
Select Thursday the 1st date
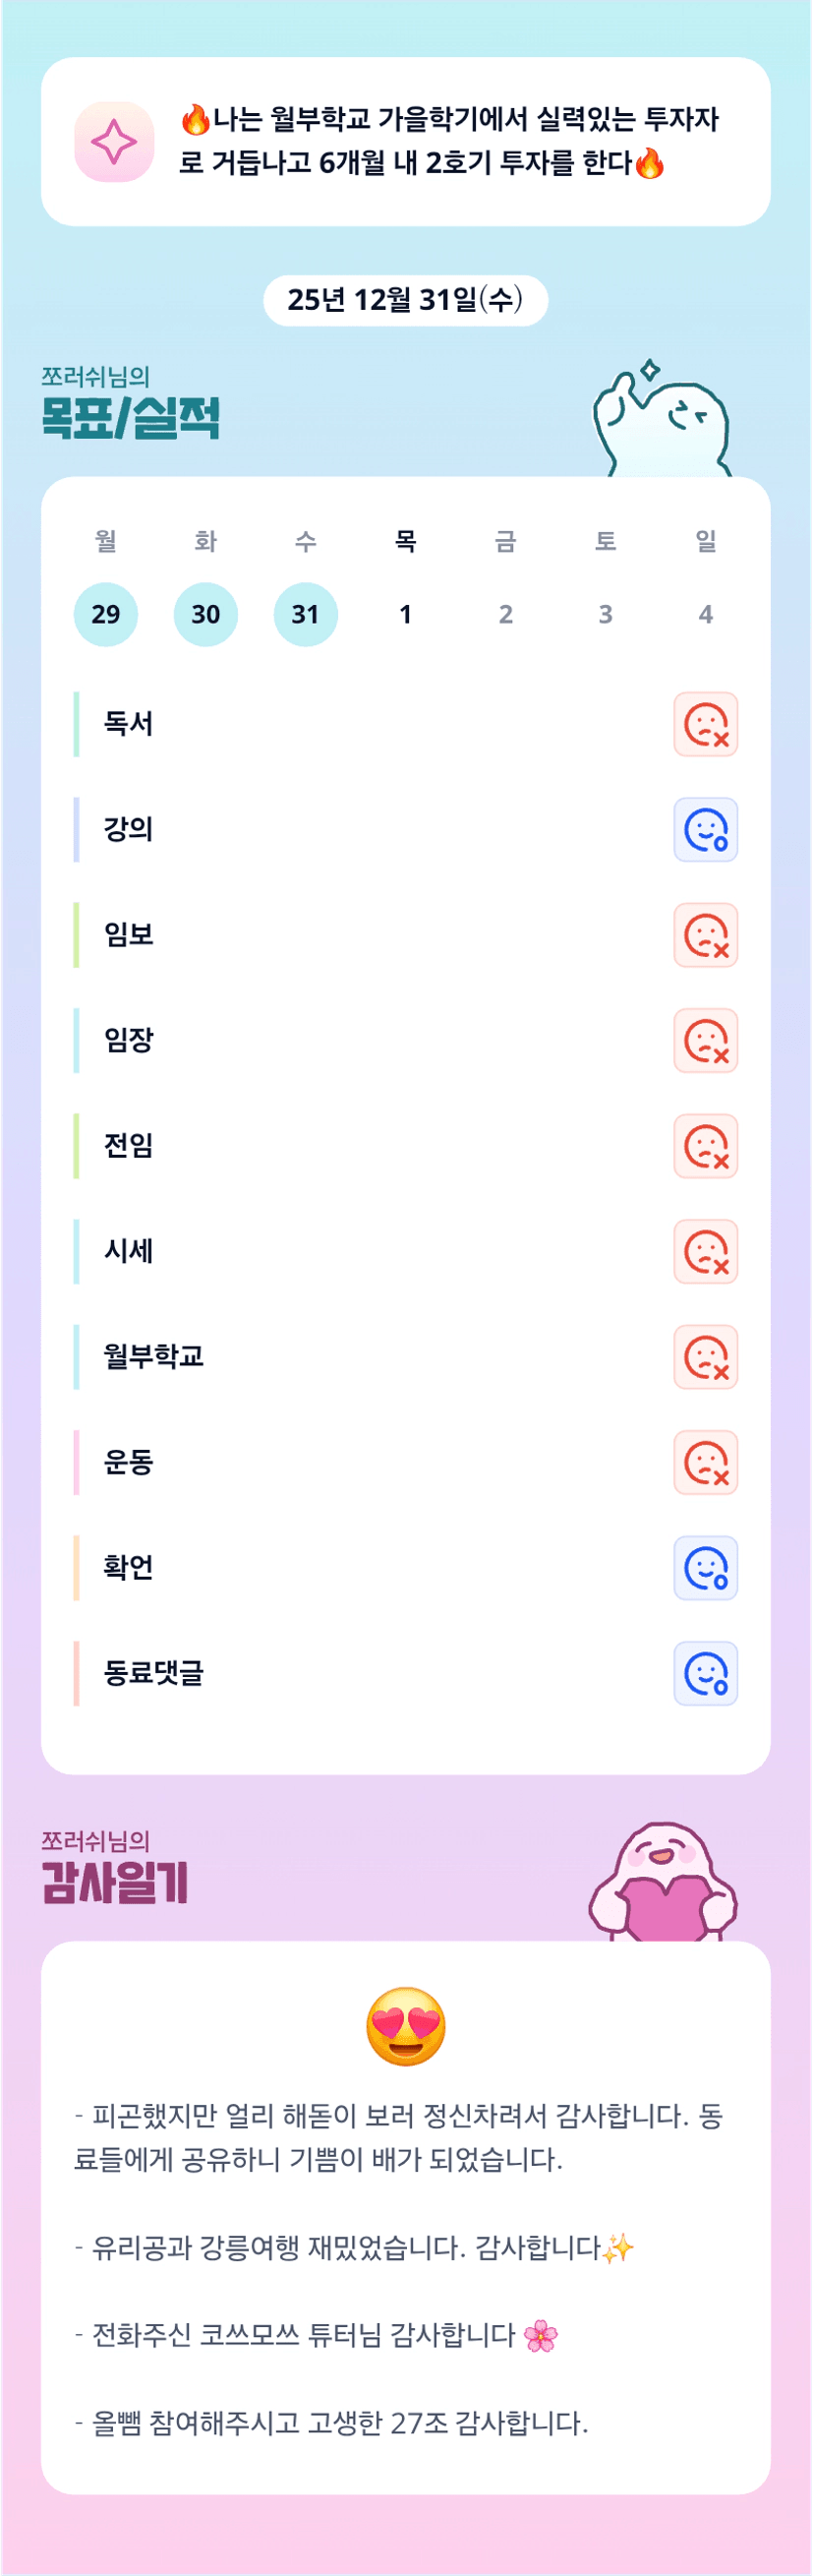[x=405, y=614]
